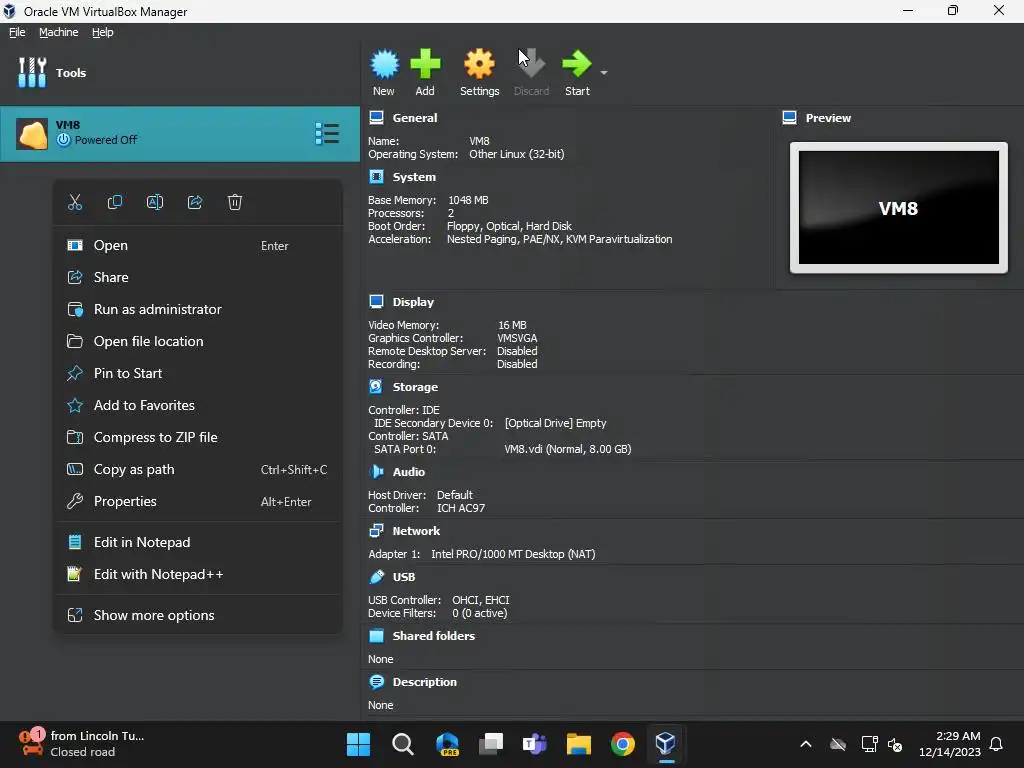This screenshot has width=1024, height=768.
Task: Click the VM8 preview thumbnail
Action: coord(899,208)
